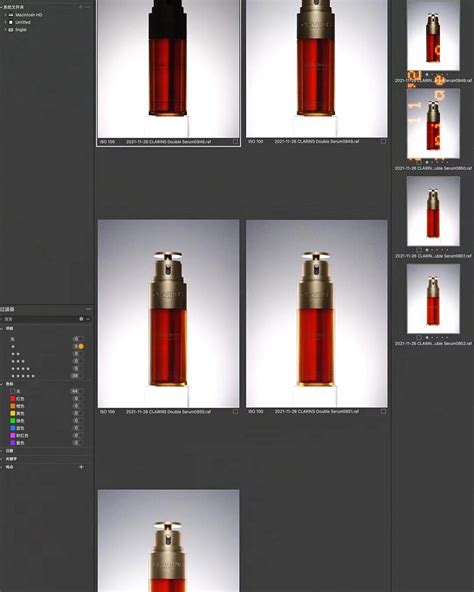Viewport: 474px width, 592px height.
Task: Expand the Macintosh HD tree node
Action: click(6, 15)
